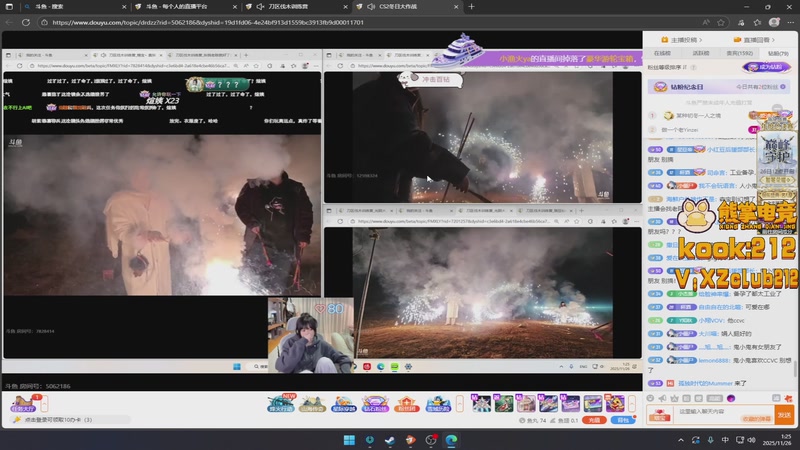
Task: Click the crown icon in chat toolbar
Action: (674, 398)
